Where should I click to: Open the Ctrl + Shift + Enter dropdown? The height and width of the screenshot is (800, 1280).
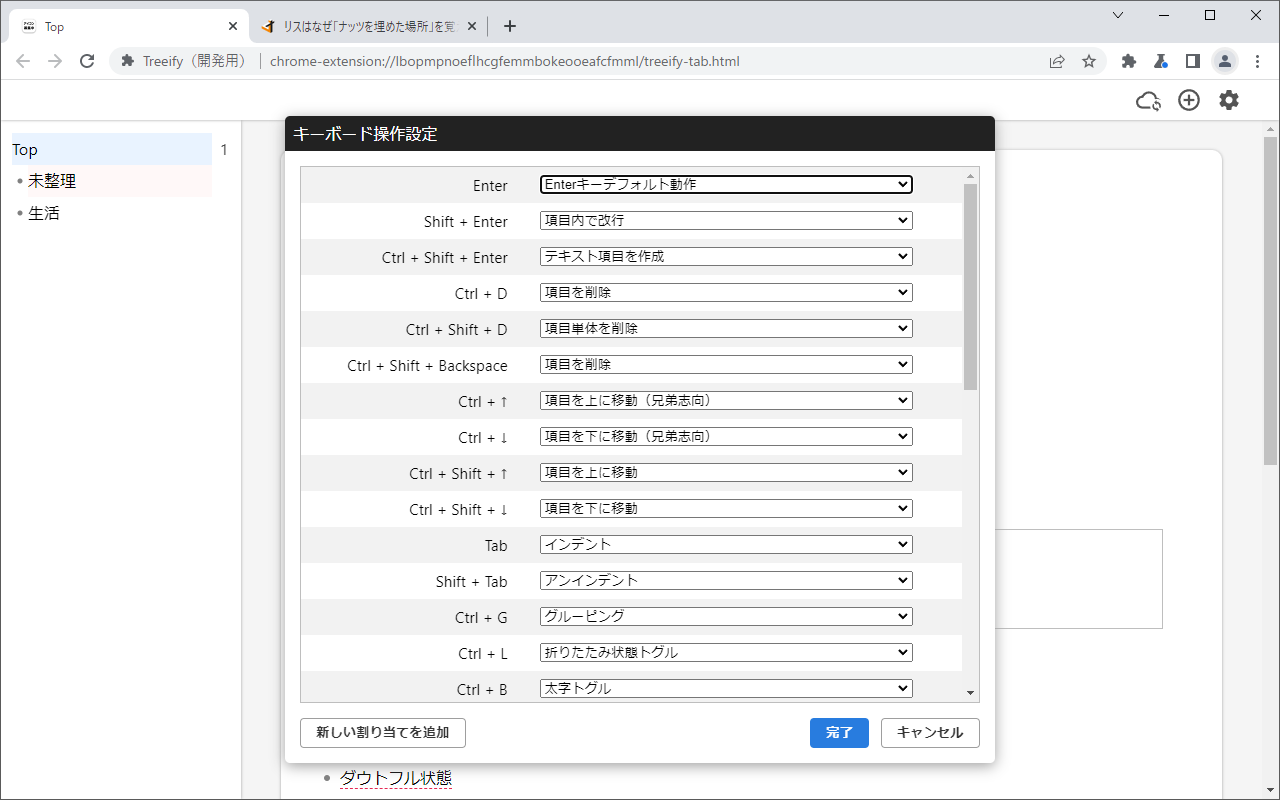[x=726, y=256]
